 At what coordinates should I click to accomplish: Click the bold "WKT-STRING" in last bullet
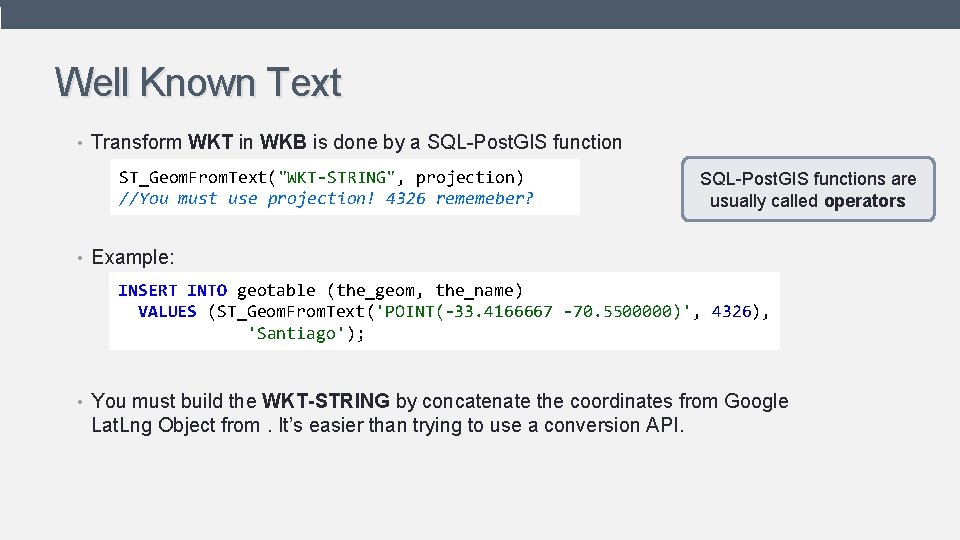coord(325,401)
